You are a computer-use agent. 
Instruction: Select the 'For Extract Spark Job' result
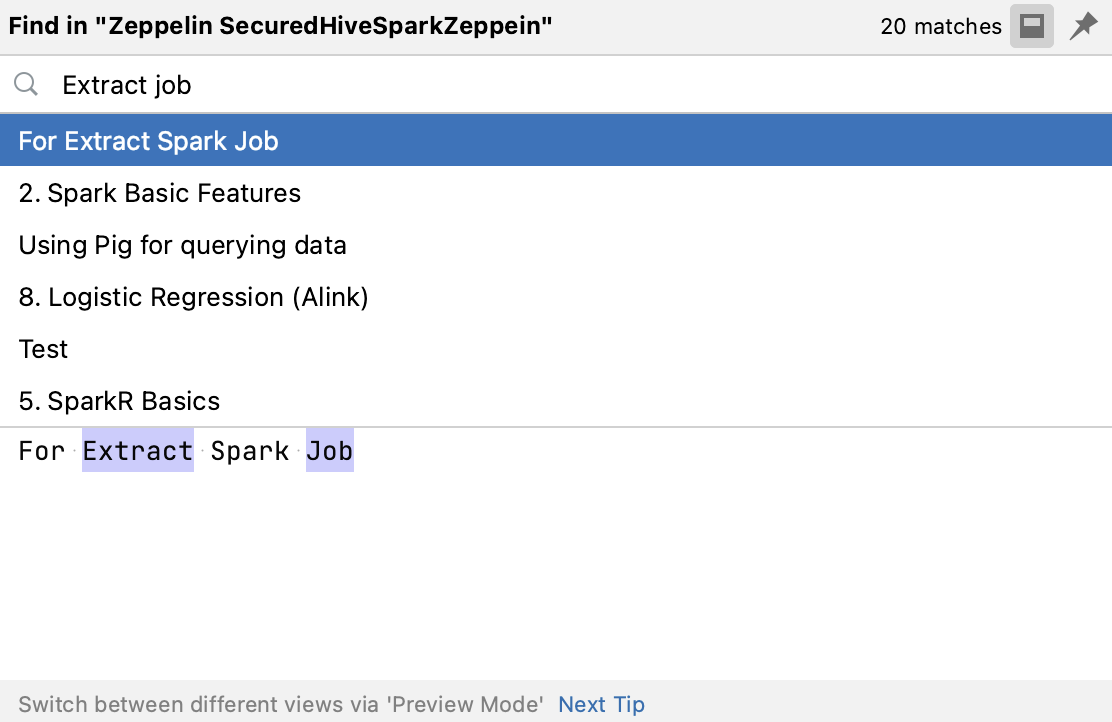pyautogui.click(x=556, y=140)
